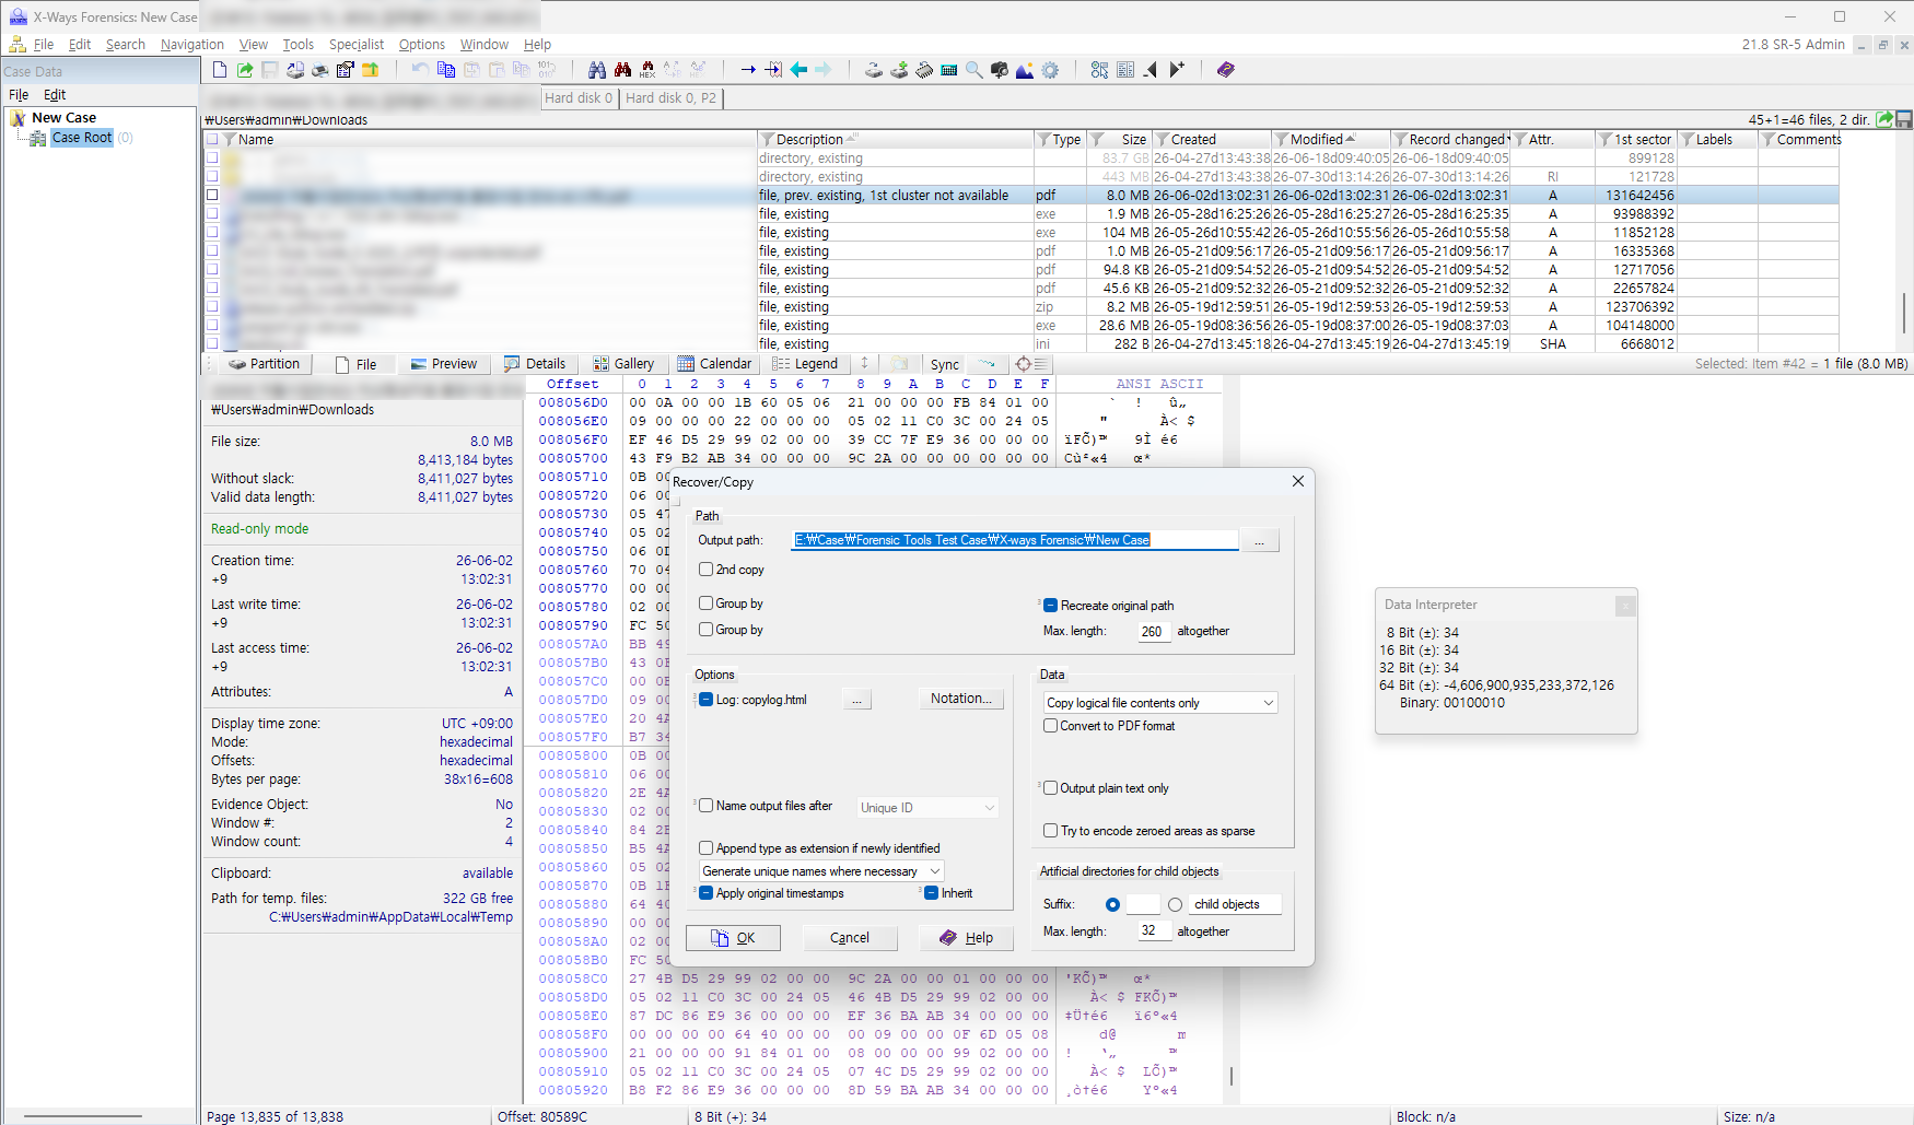Click the green export icon above the file list

point(1885,119)
